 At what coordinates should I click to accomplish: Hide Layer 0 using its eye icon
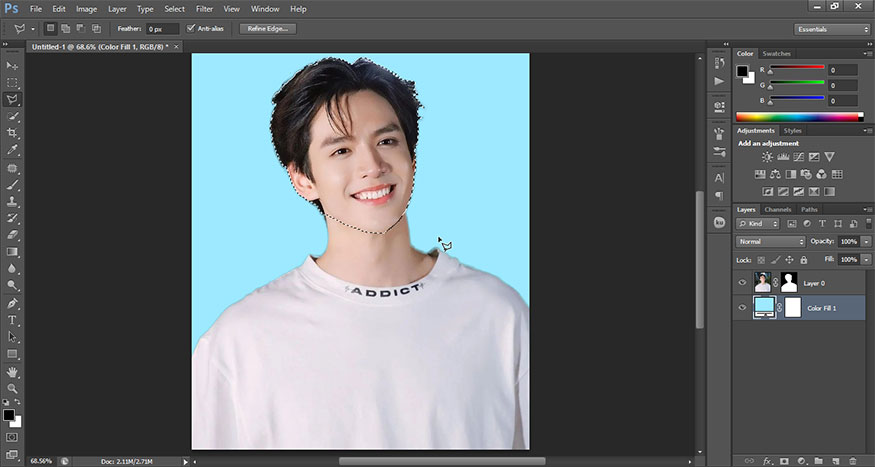tap(742, 283)
